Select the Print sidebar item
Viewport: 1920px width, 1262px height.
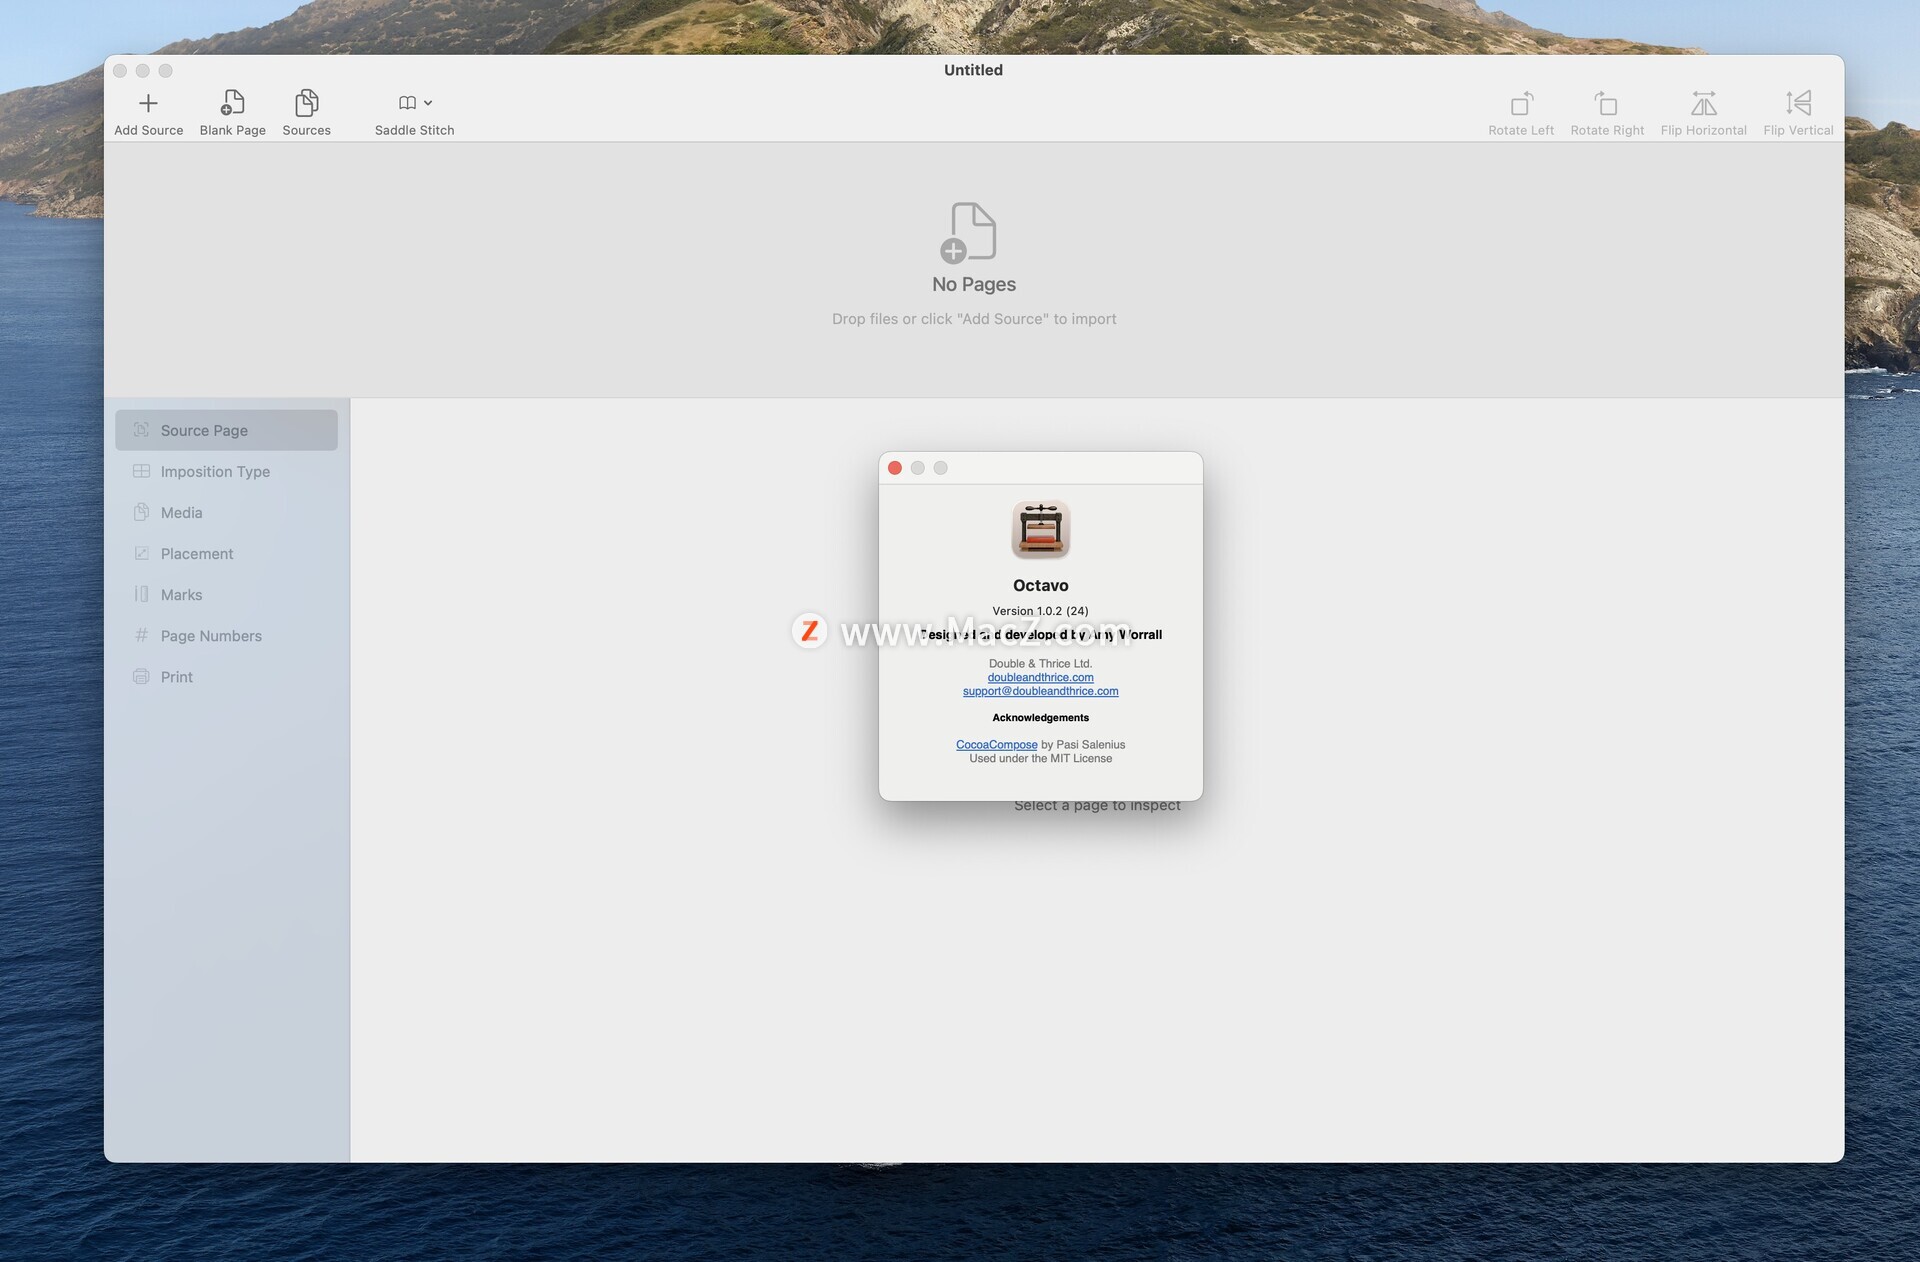176,676
